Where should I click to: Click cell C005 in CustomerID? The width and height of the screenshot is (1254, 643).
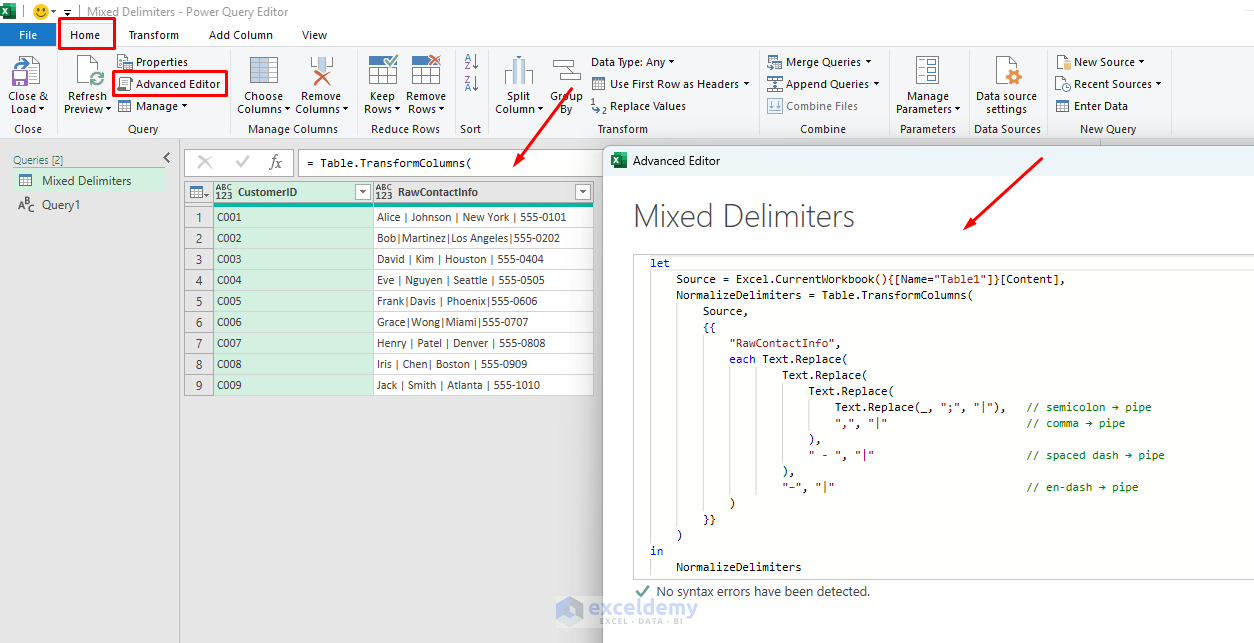293,301
